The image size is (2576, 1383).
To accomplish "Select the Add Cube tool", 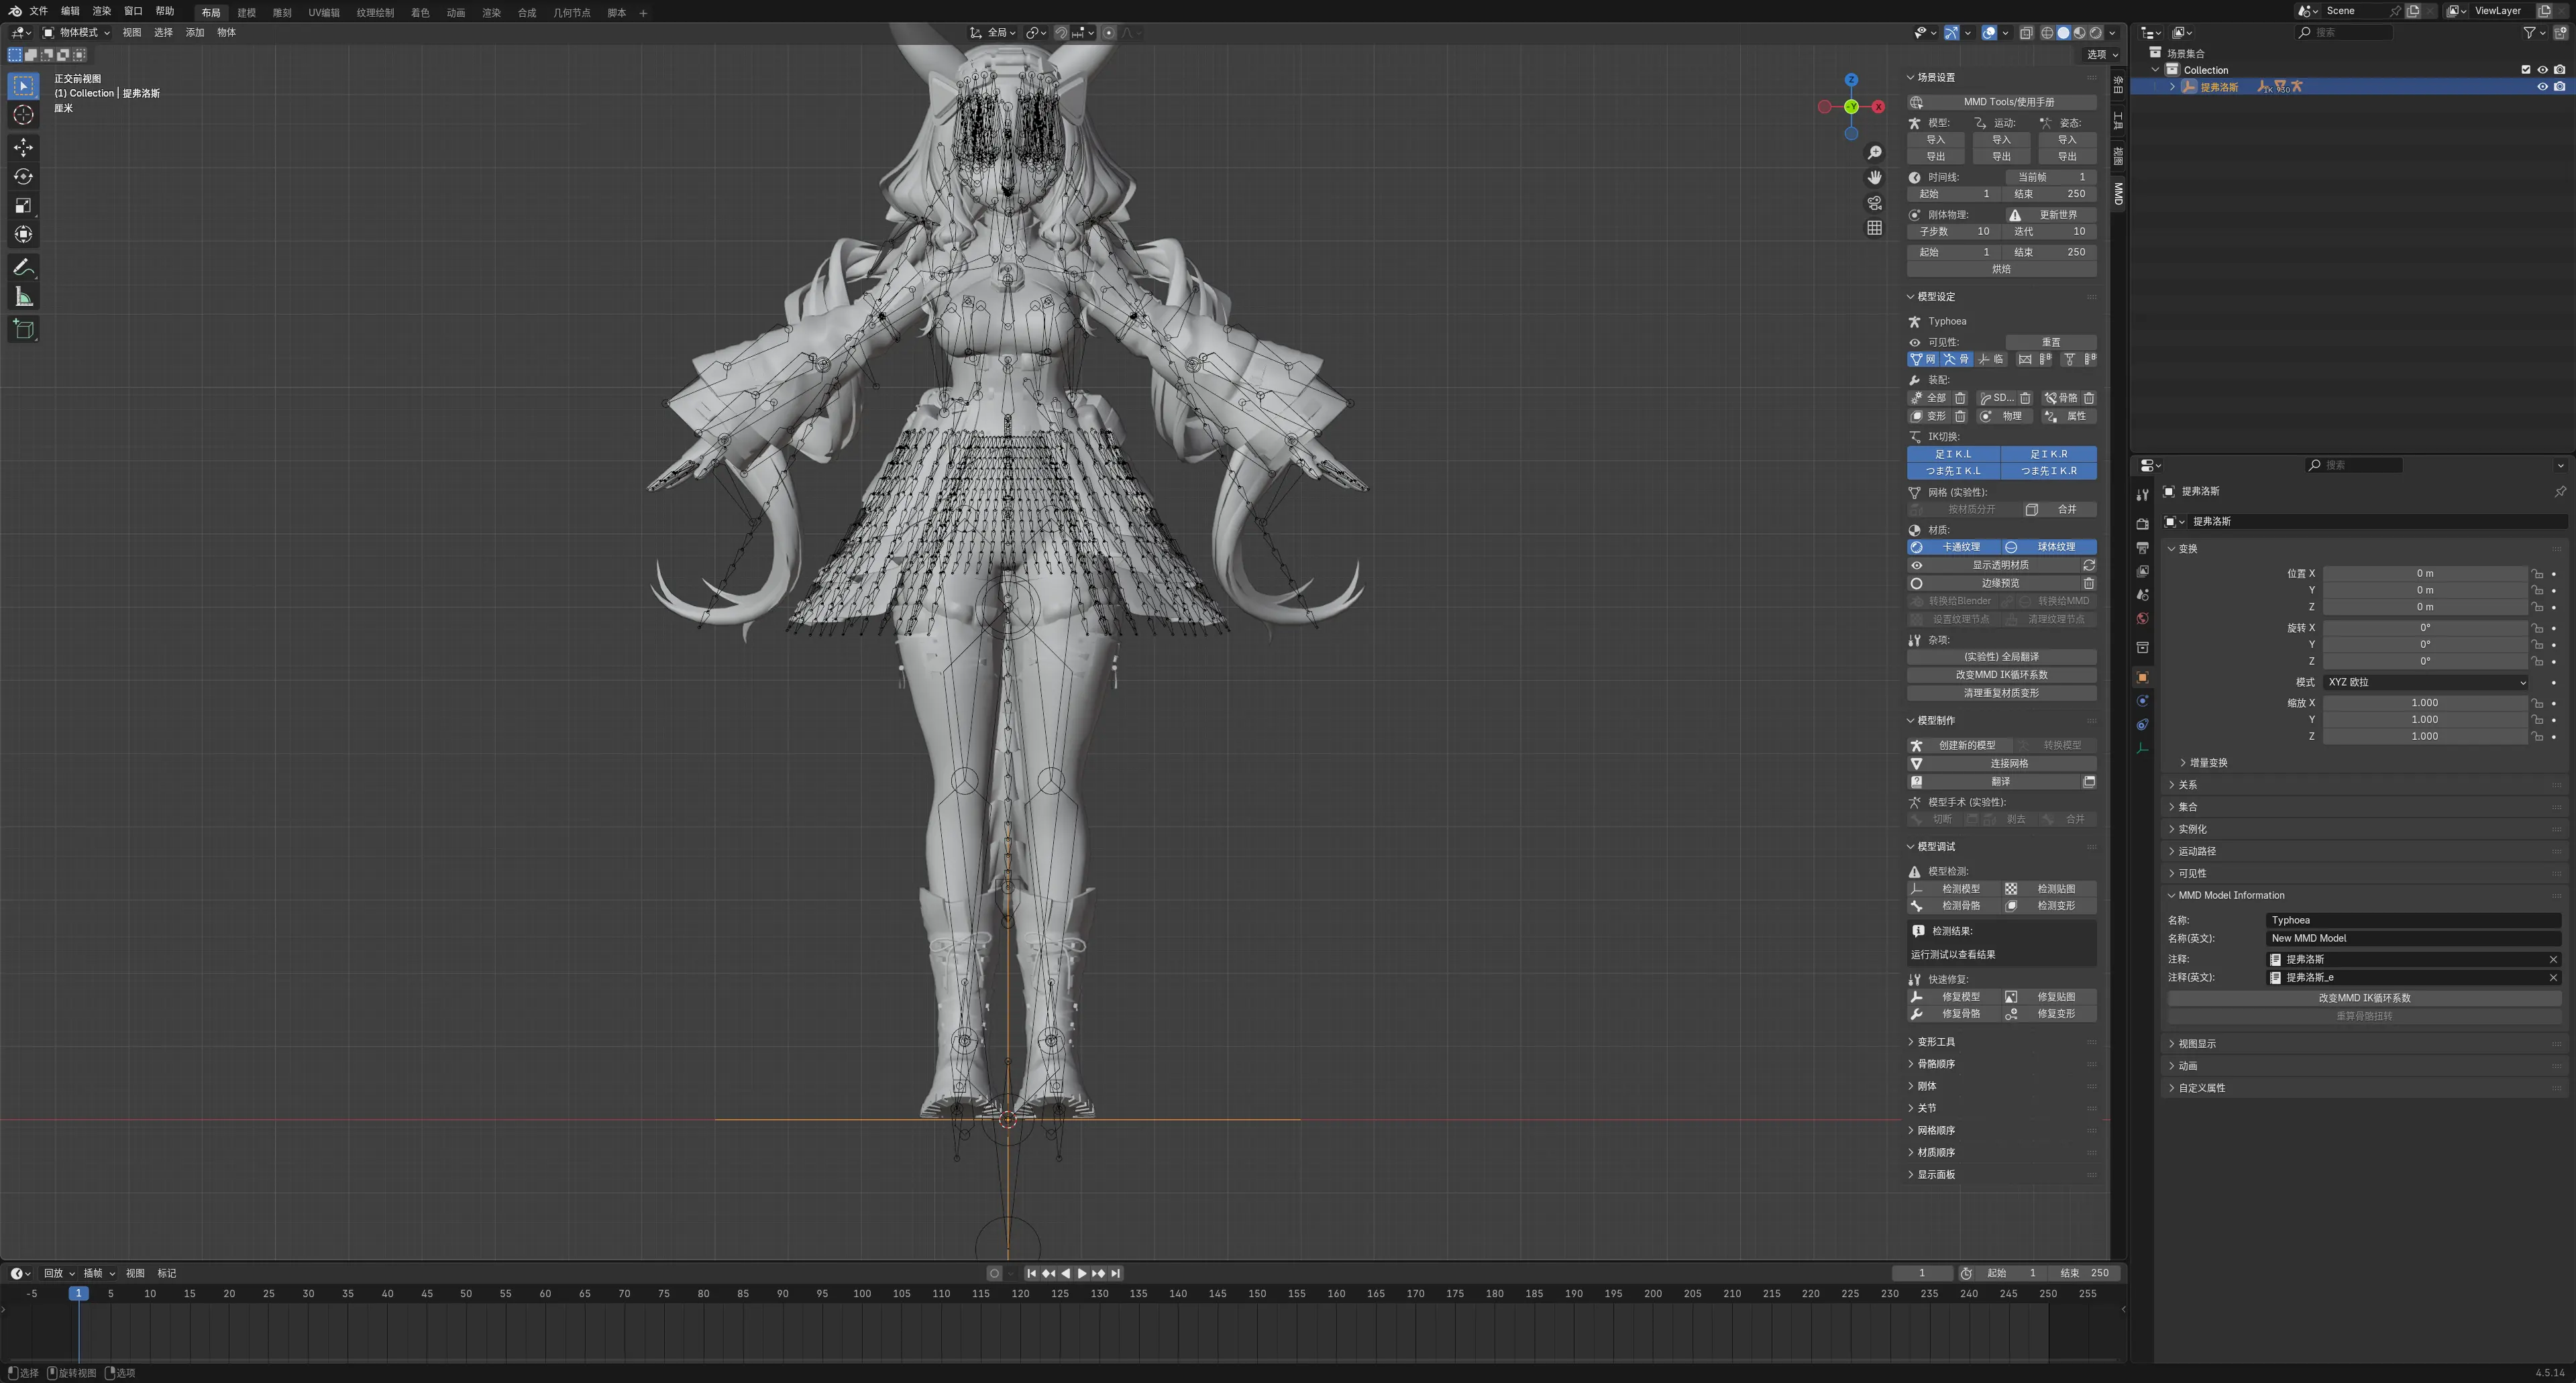I will (23, 330).
